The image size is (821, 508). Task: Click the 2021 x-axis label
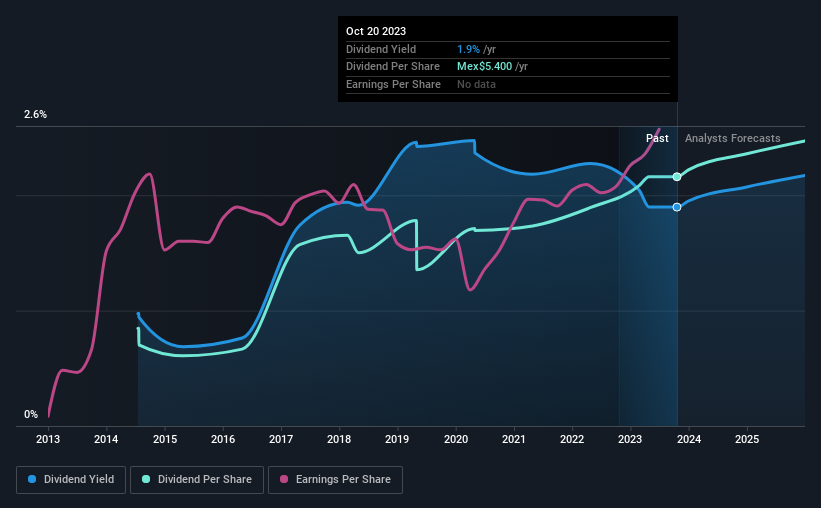click(x=514, y=439)
